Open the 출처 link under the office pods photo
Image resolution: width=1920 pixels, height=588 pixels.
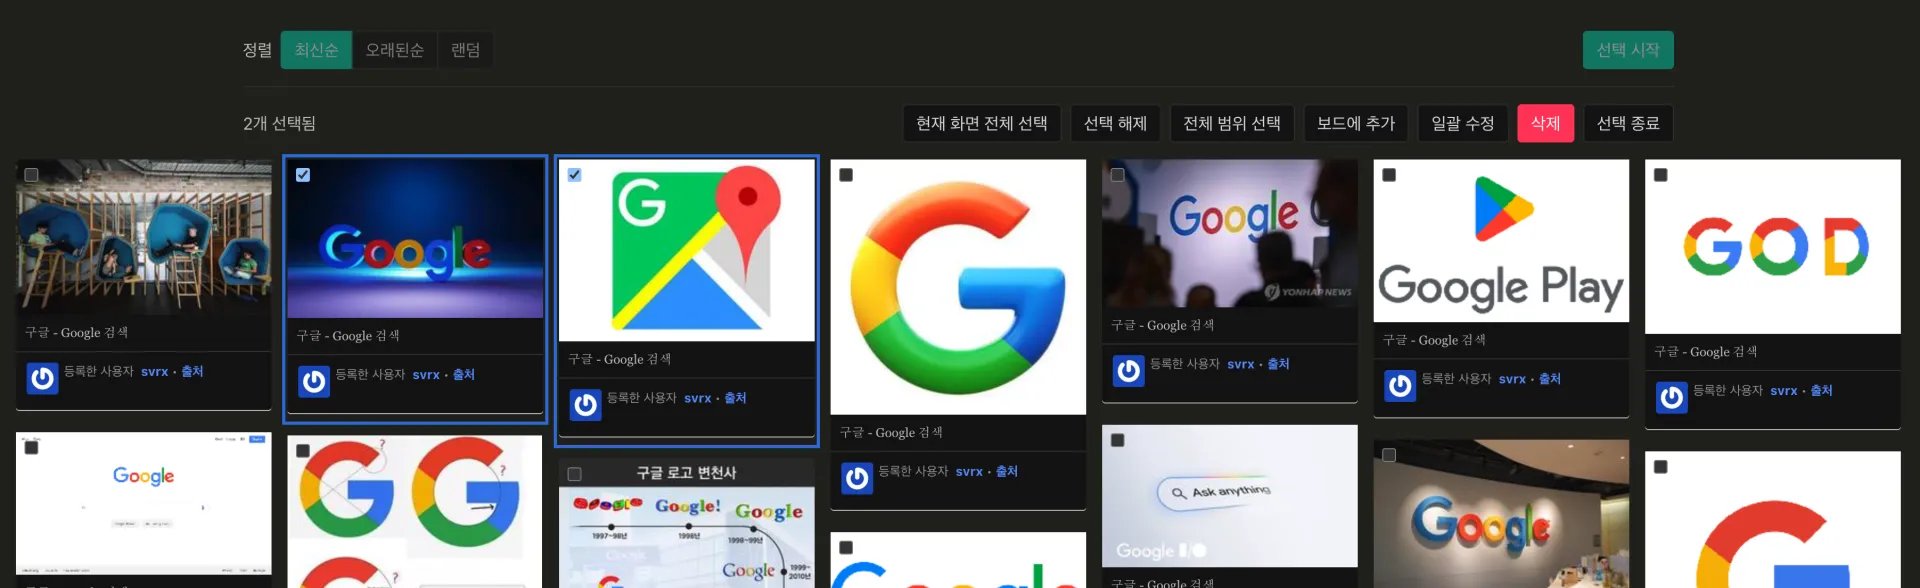coord(192,371)
